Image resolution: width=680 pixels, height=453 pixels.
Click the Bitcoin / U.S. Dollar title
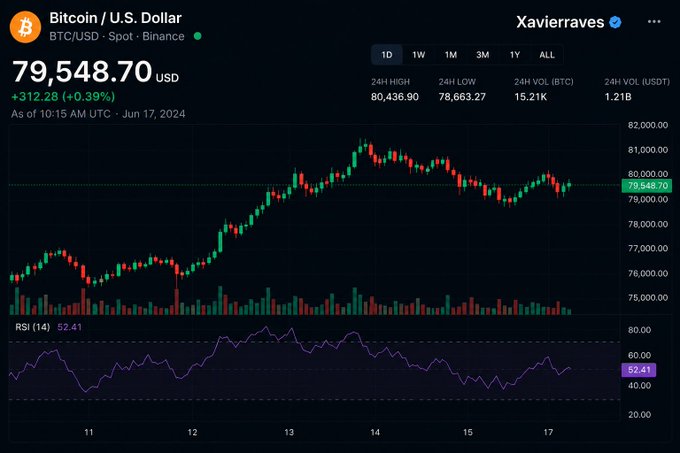pyautogui.click(x=115, y=18)
